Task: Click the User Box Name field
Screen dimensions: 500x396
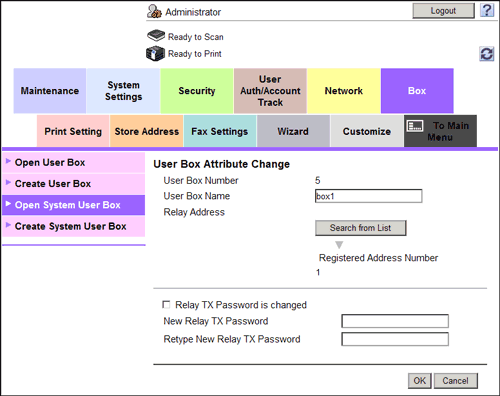Action: (x=368, y=196)
